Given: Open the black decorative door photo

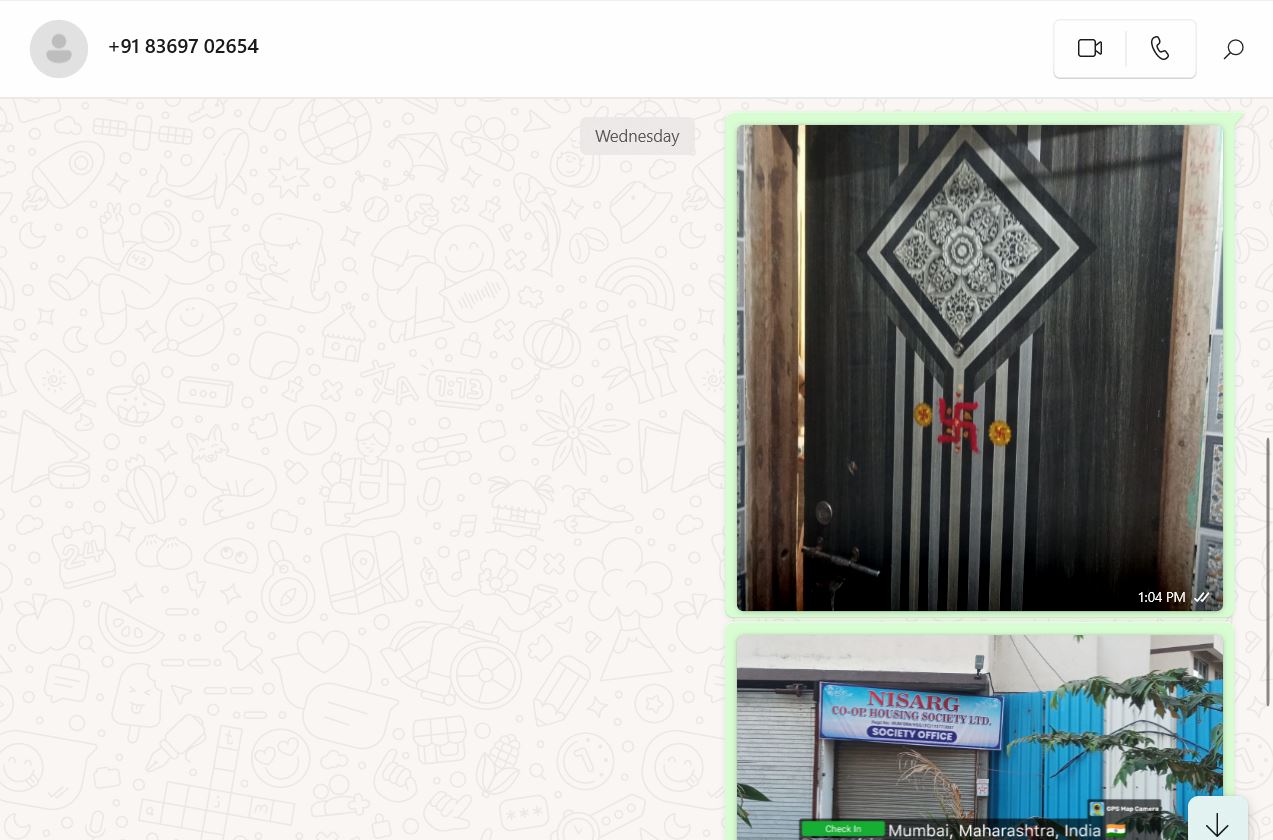Looking at the screenshot, I should coord(979,367).
